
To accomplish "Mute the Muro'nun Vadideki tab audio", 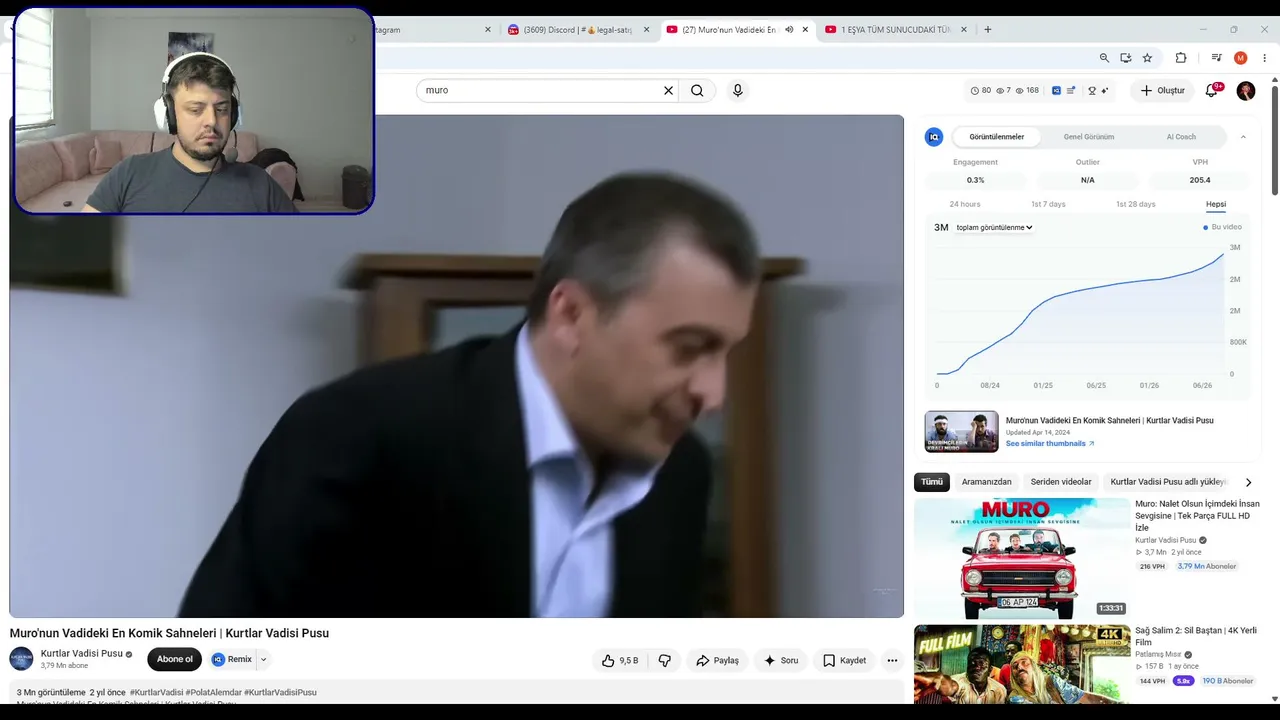I will 789,30.
